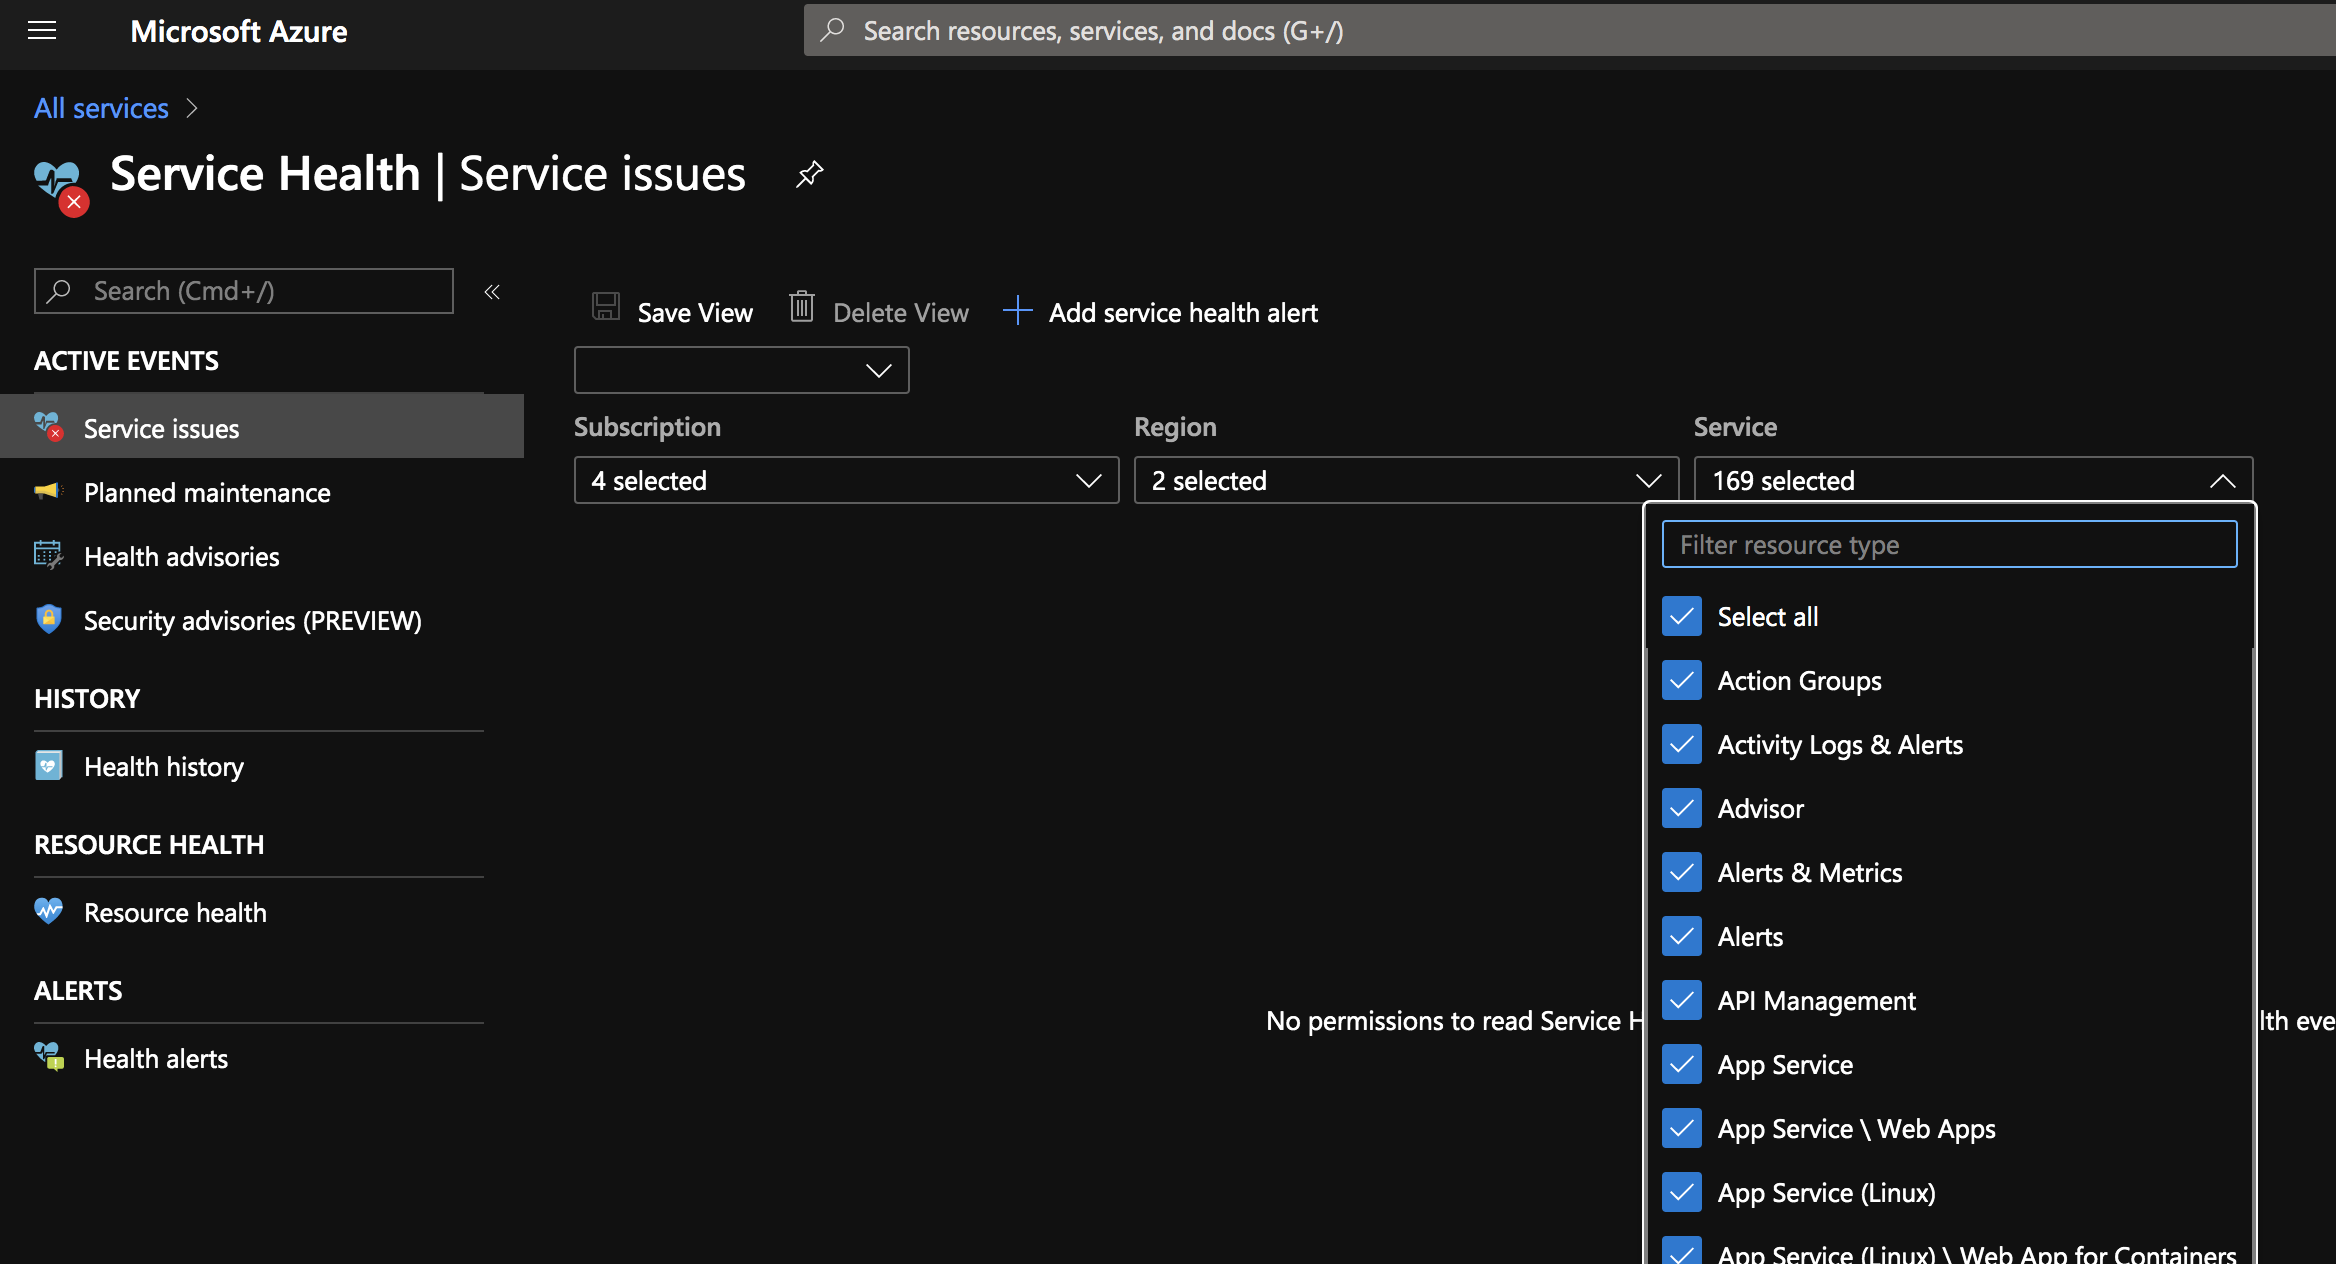The height and width of the screenshot is (1264, 2336).
Task: Uncheck App Service \ Web Apps checkbox
Action: point(1682,1128)
